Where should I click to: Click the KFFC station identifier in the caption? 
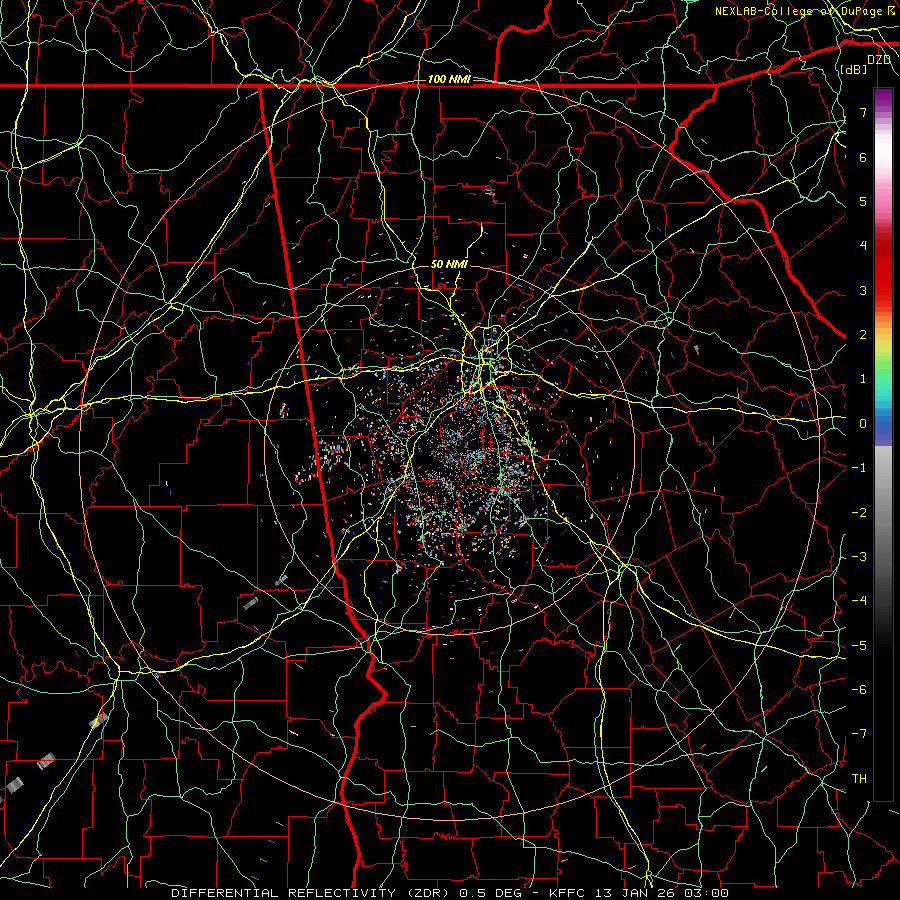[567, 893]
